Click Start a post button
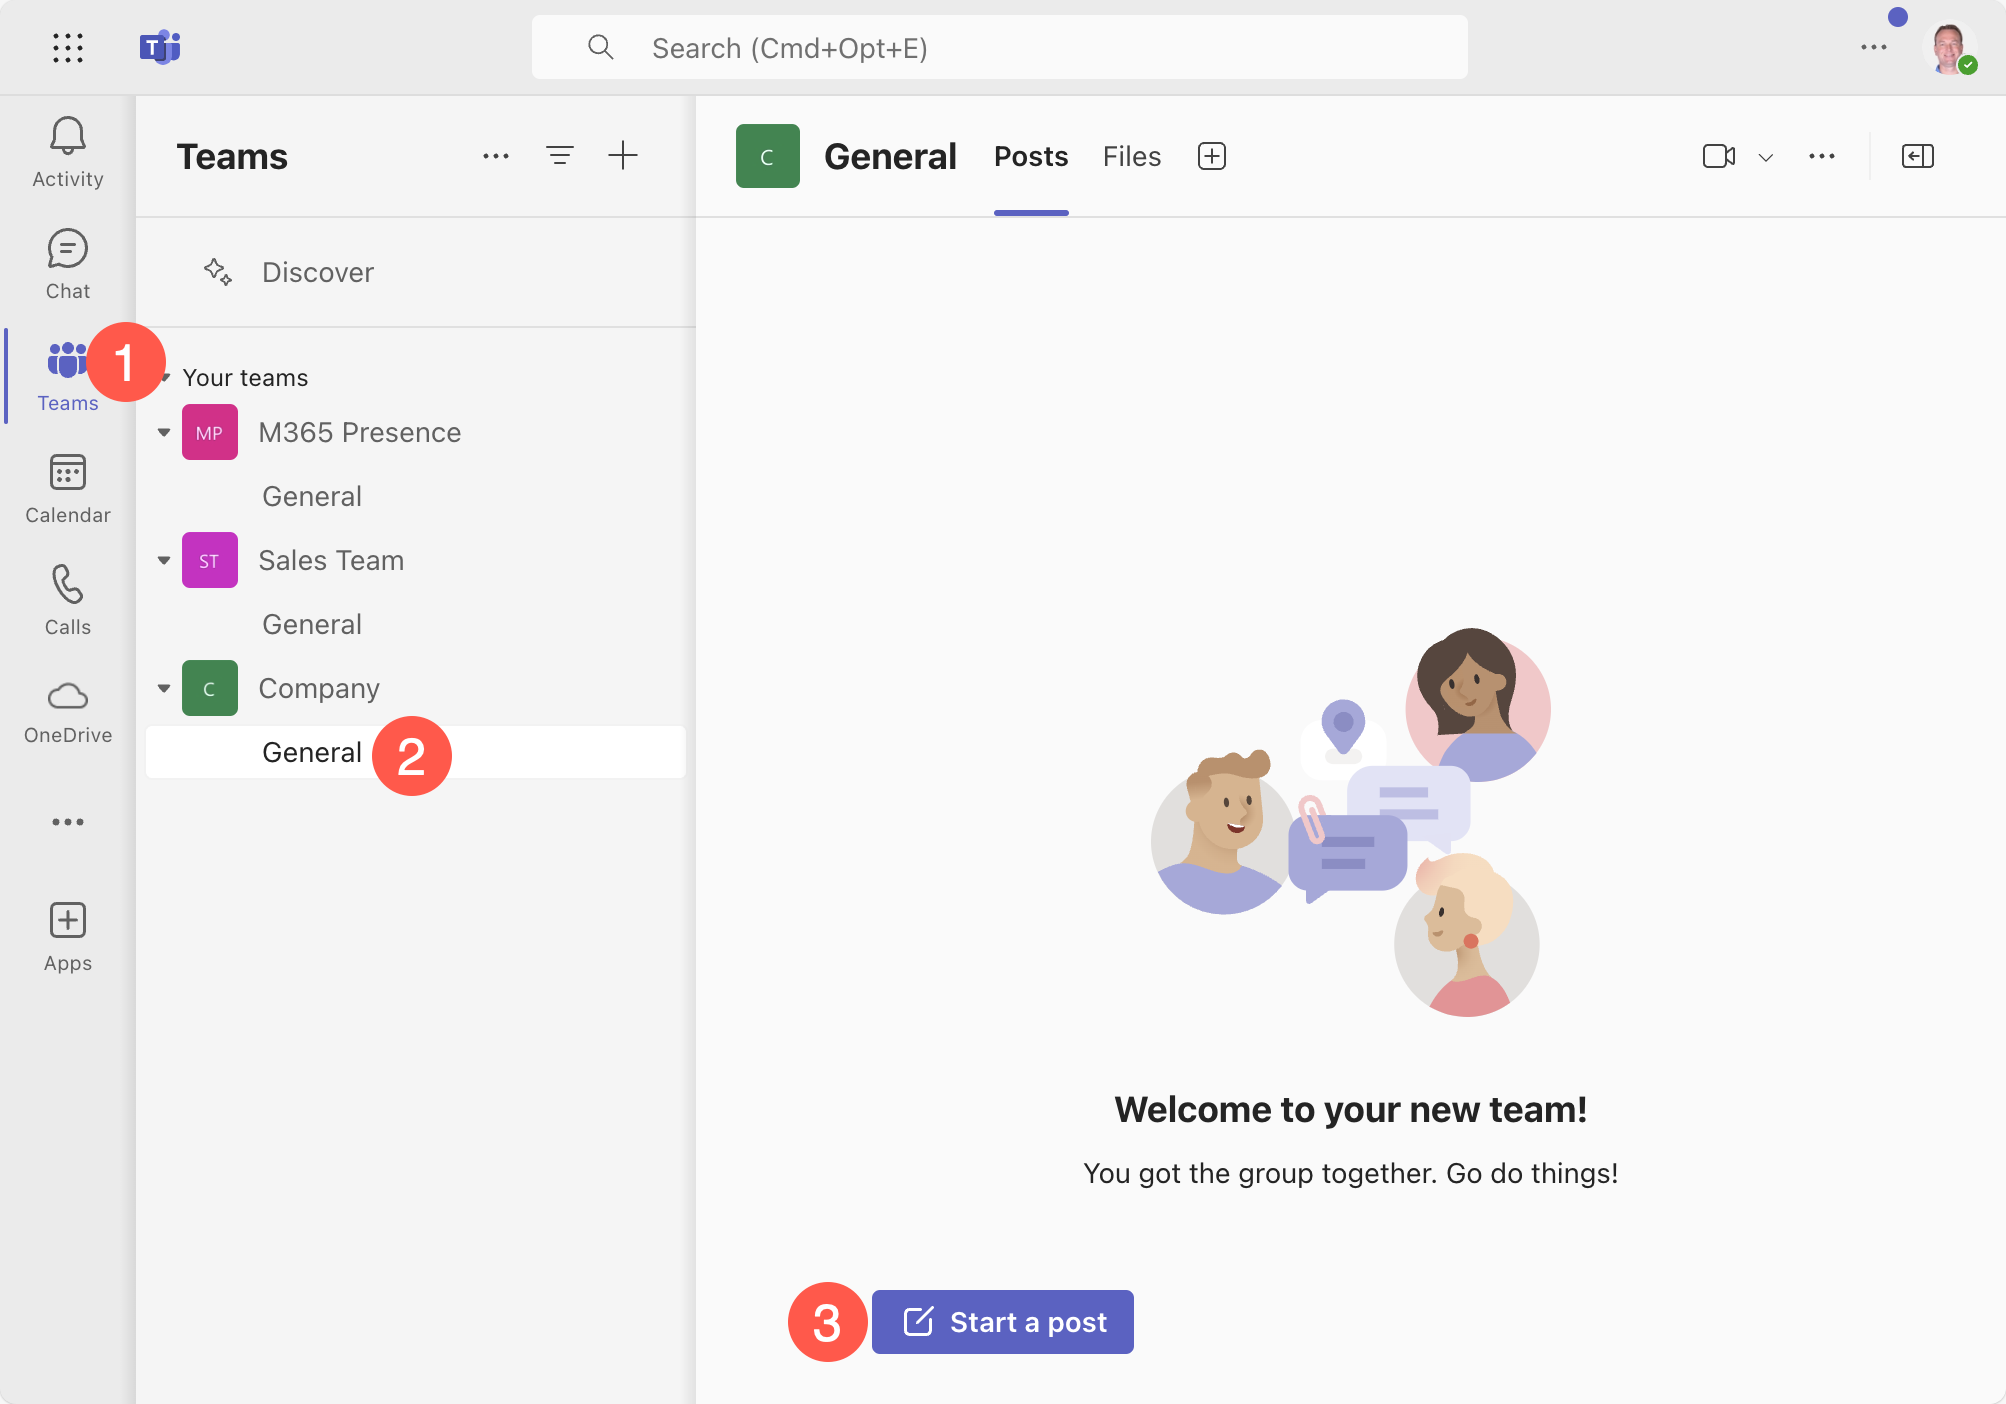The image size is (2006, 1404). [1001, 1322]
